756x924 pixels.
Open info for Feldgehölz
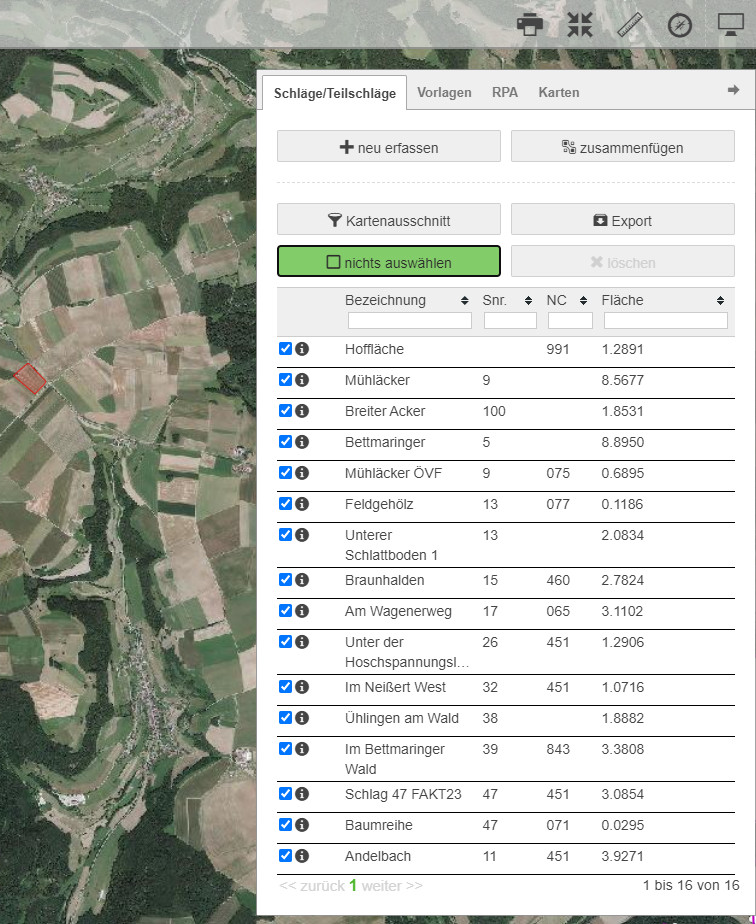(x=302, y=504)
